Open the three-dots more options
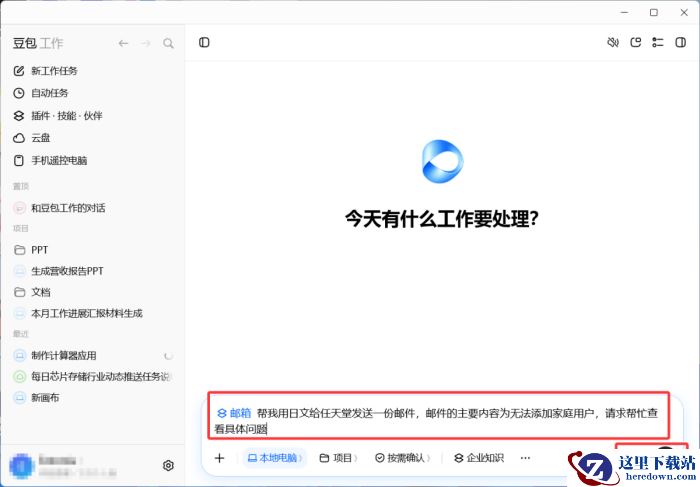This screenshot has height=487, width=700. (525, 458)
